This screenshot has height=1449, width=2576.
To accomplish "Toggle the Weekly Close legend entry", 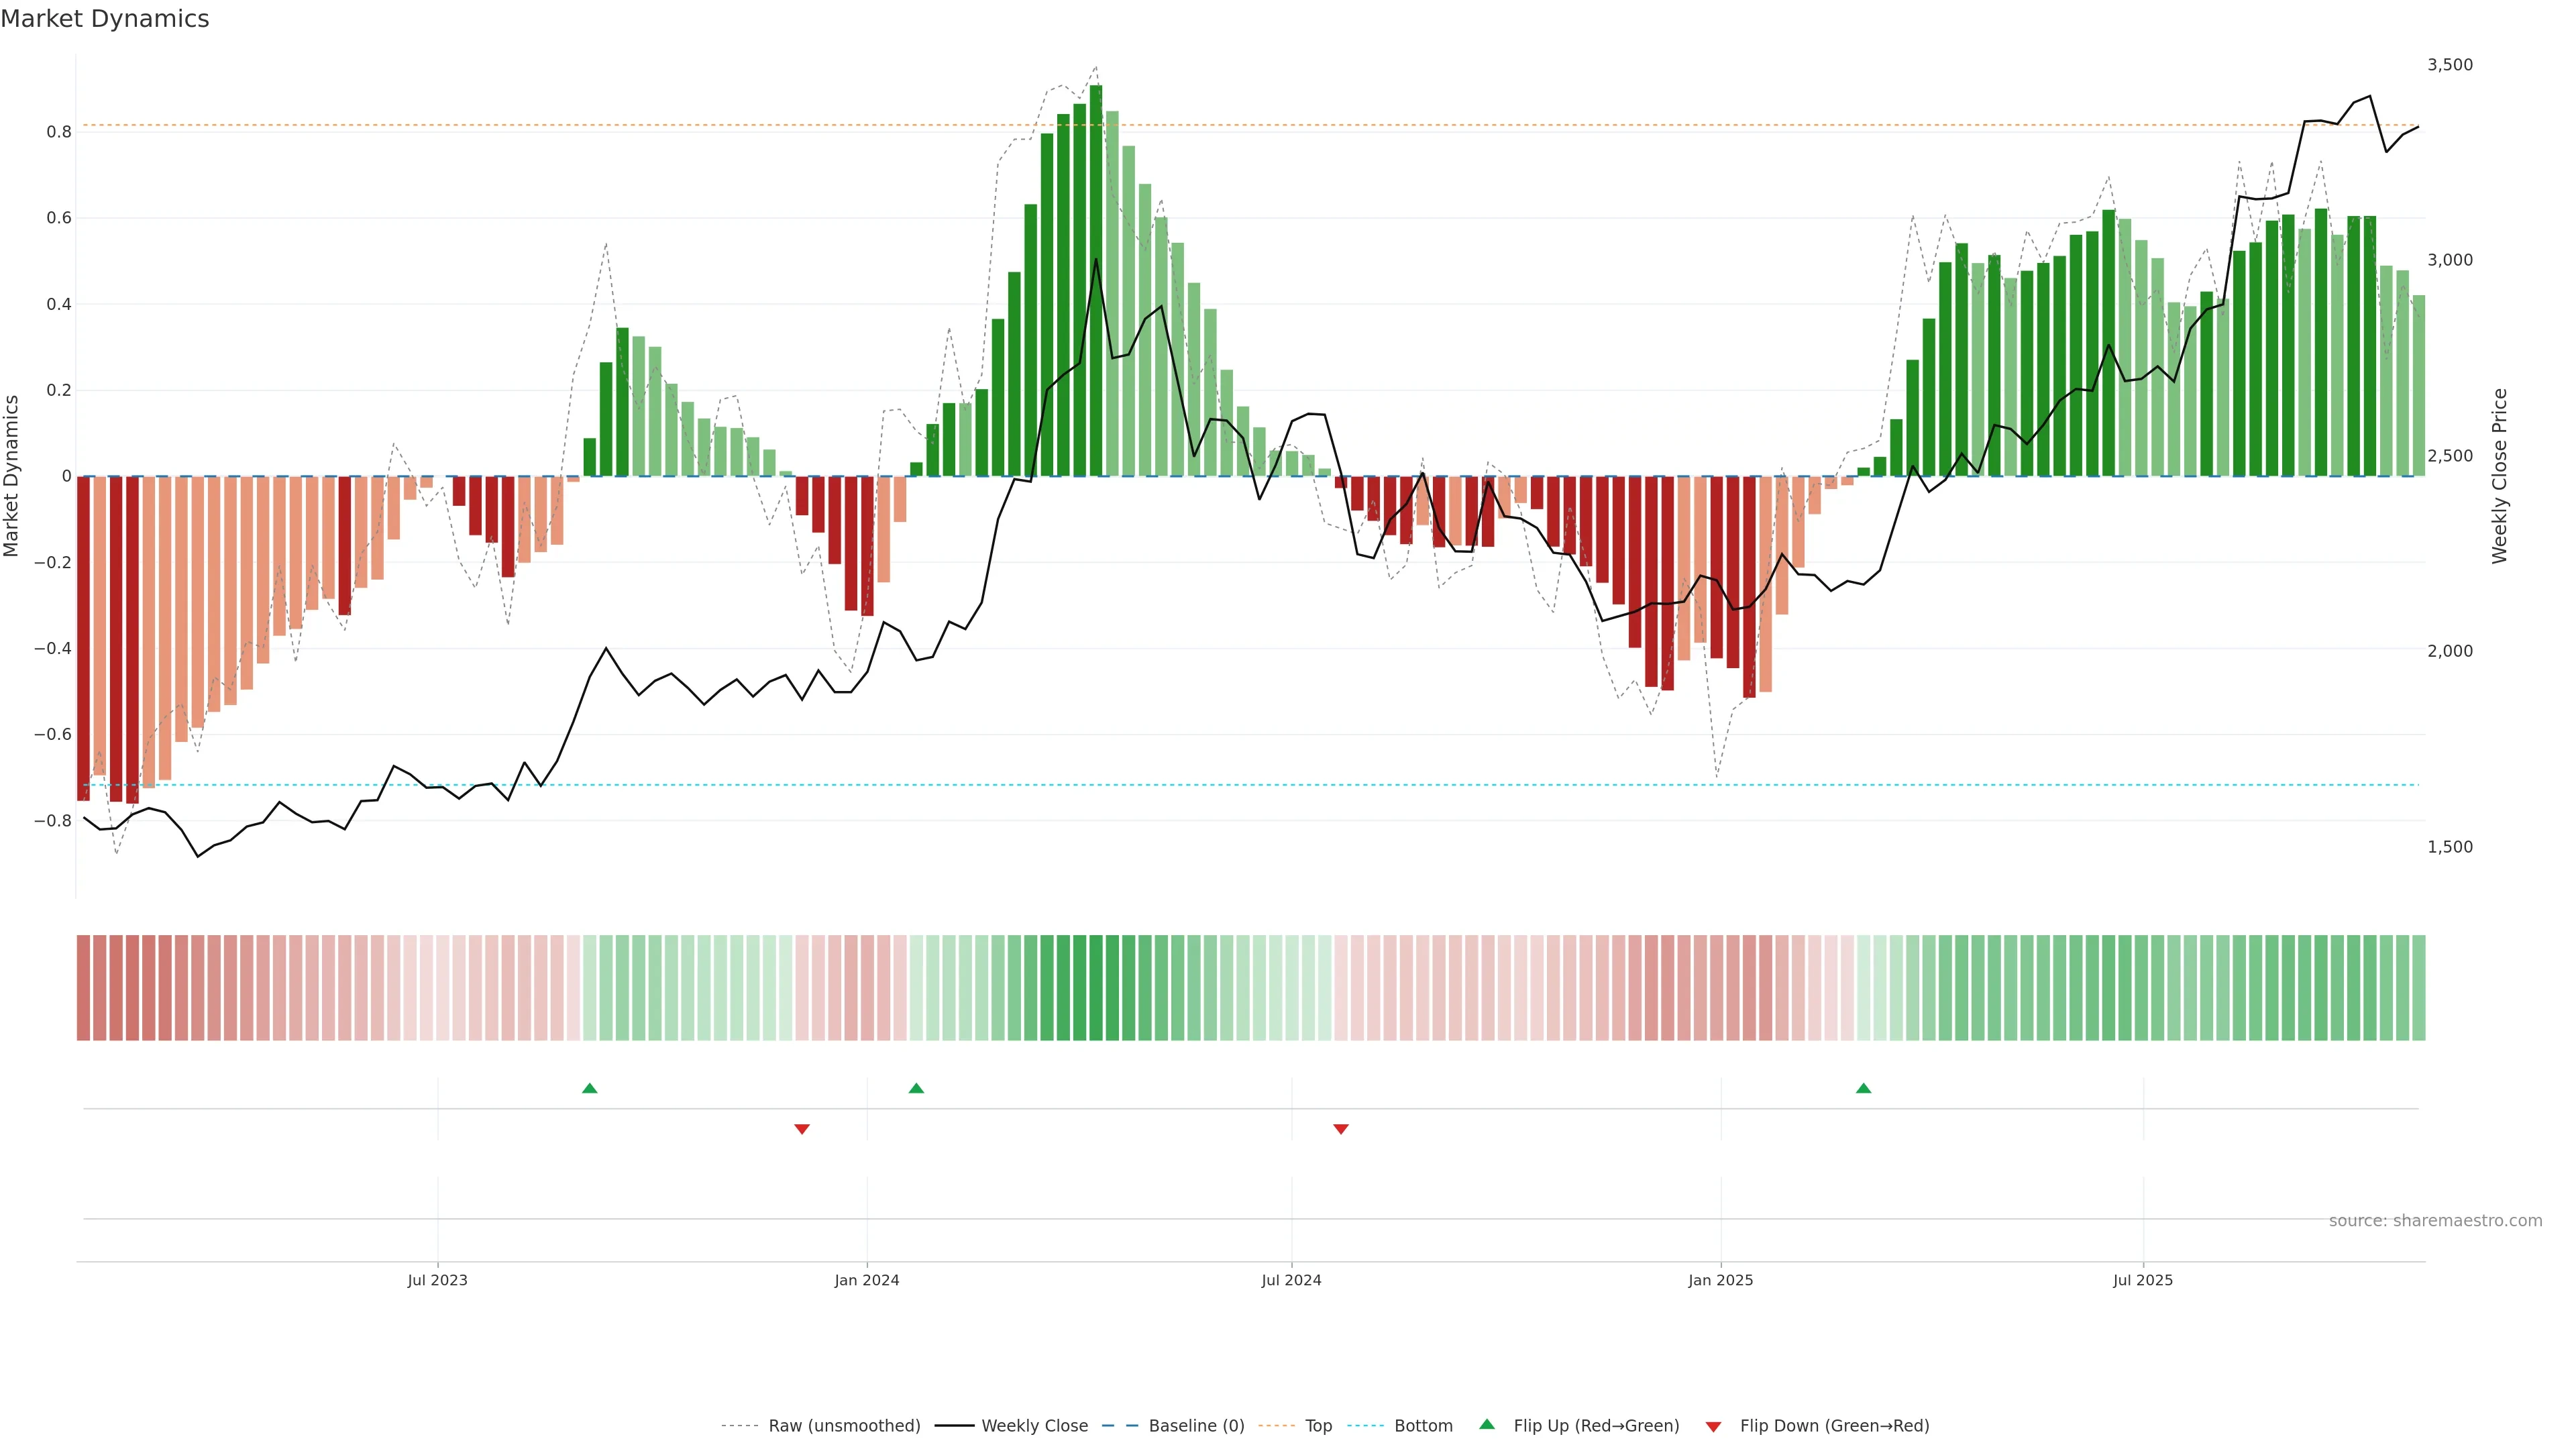I will tap(1034, 1426).
